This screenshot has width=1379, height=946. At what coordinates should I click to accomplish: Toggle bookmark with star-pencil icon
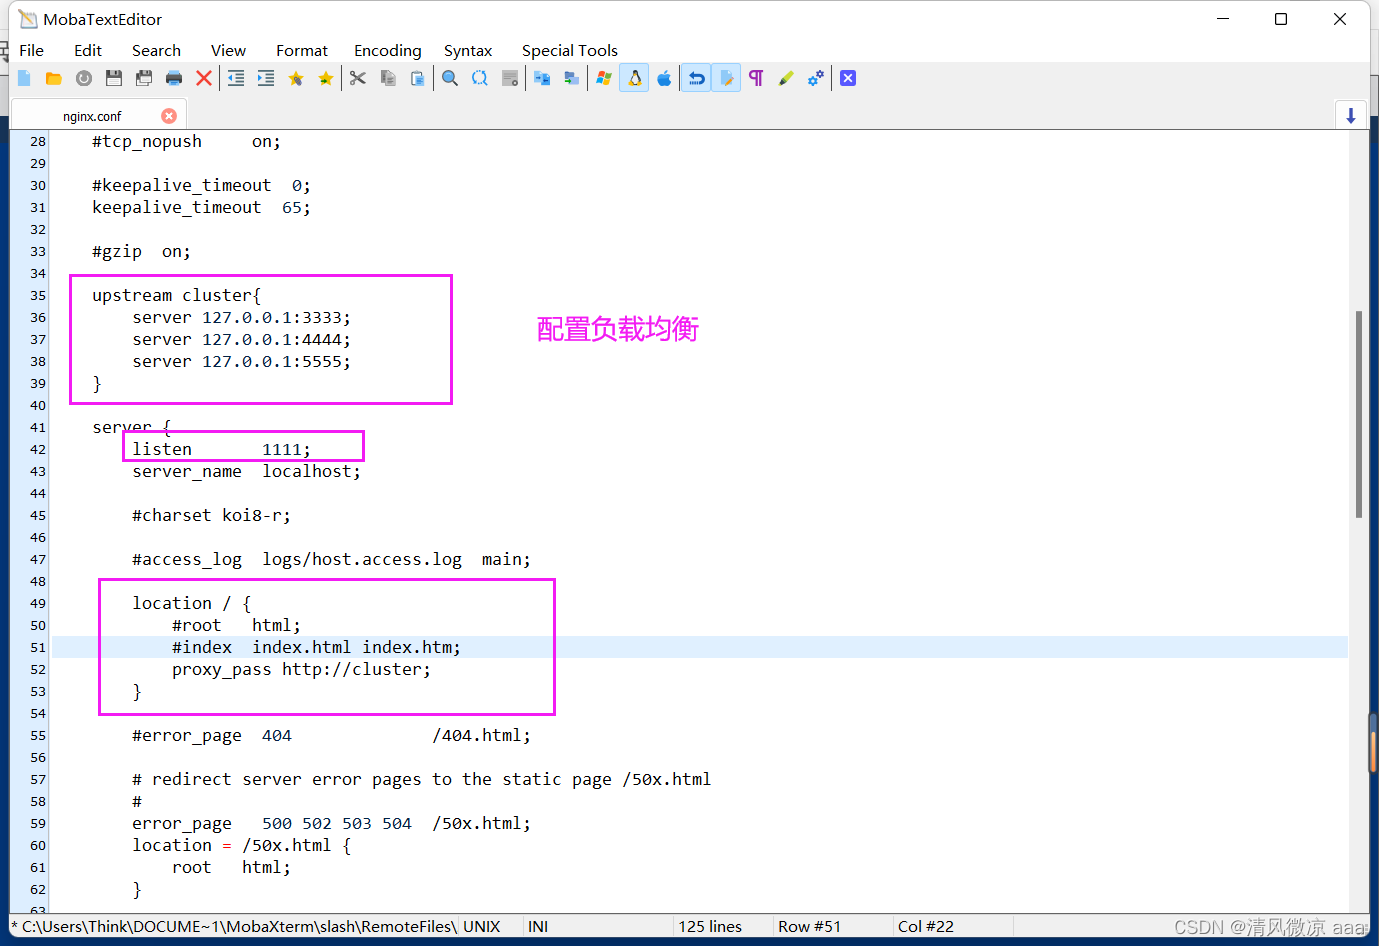click(296, 78)
